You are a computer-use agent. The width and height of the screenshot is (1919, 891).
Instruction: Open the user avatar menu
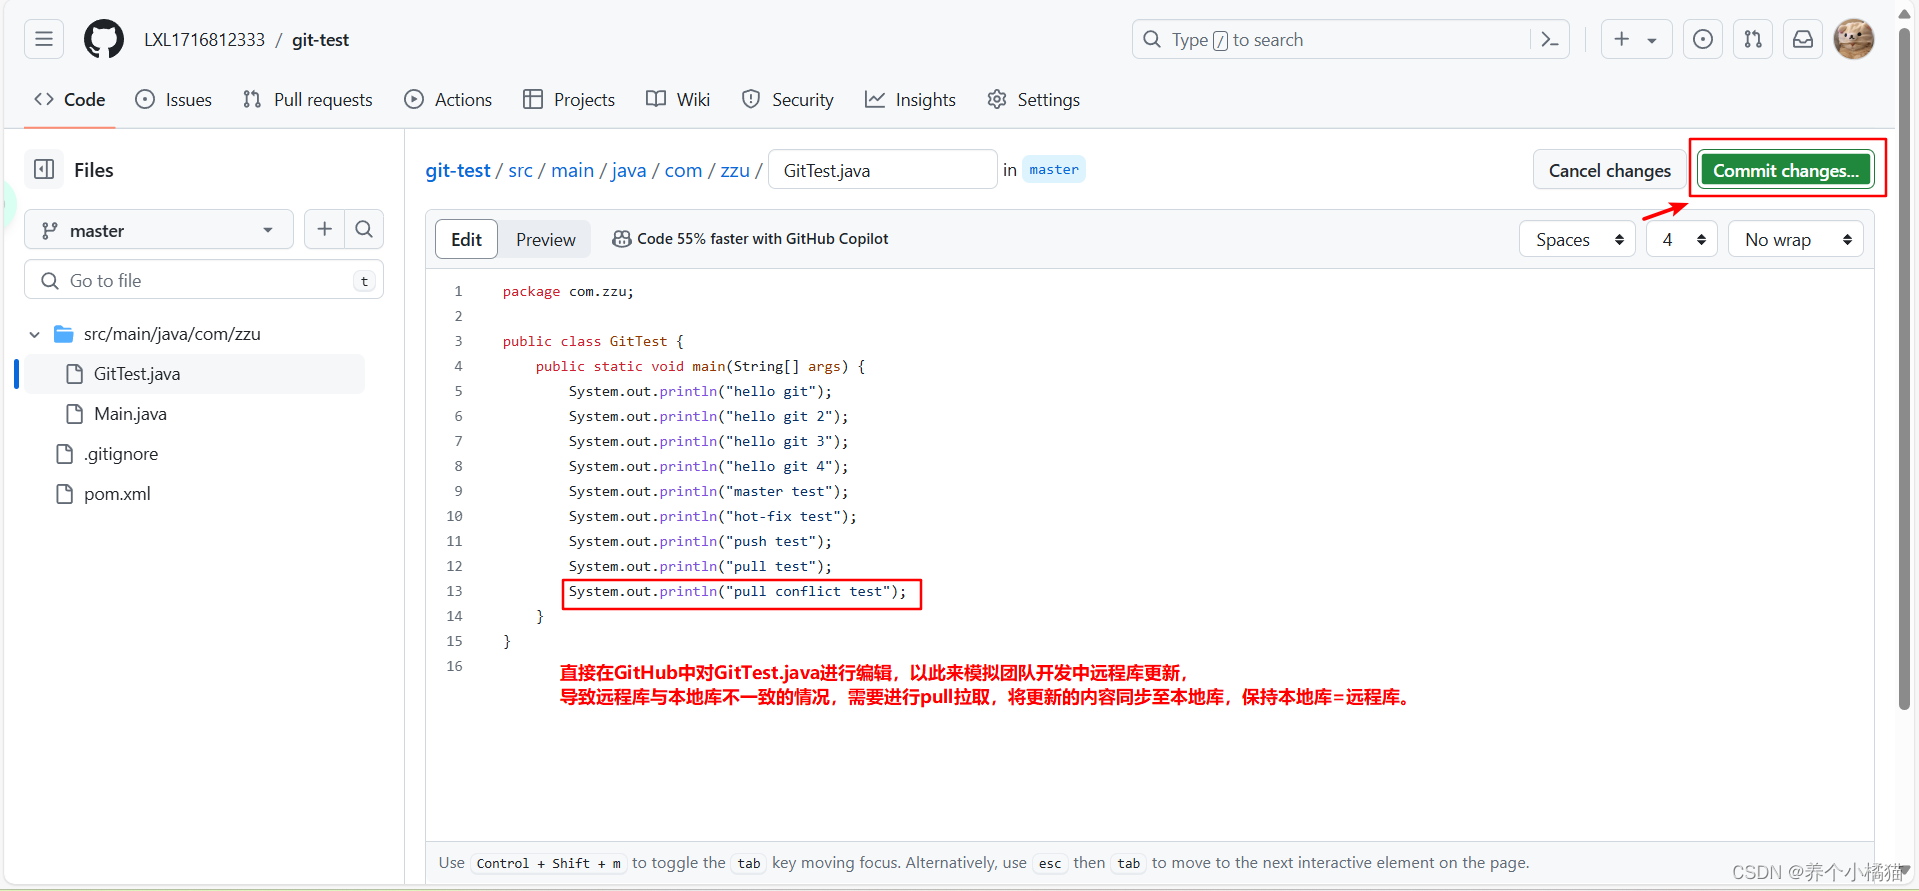[1854, 39]
